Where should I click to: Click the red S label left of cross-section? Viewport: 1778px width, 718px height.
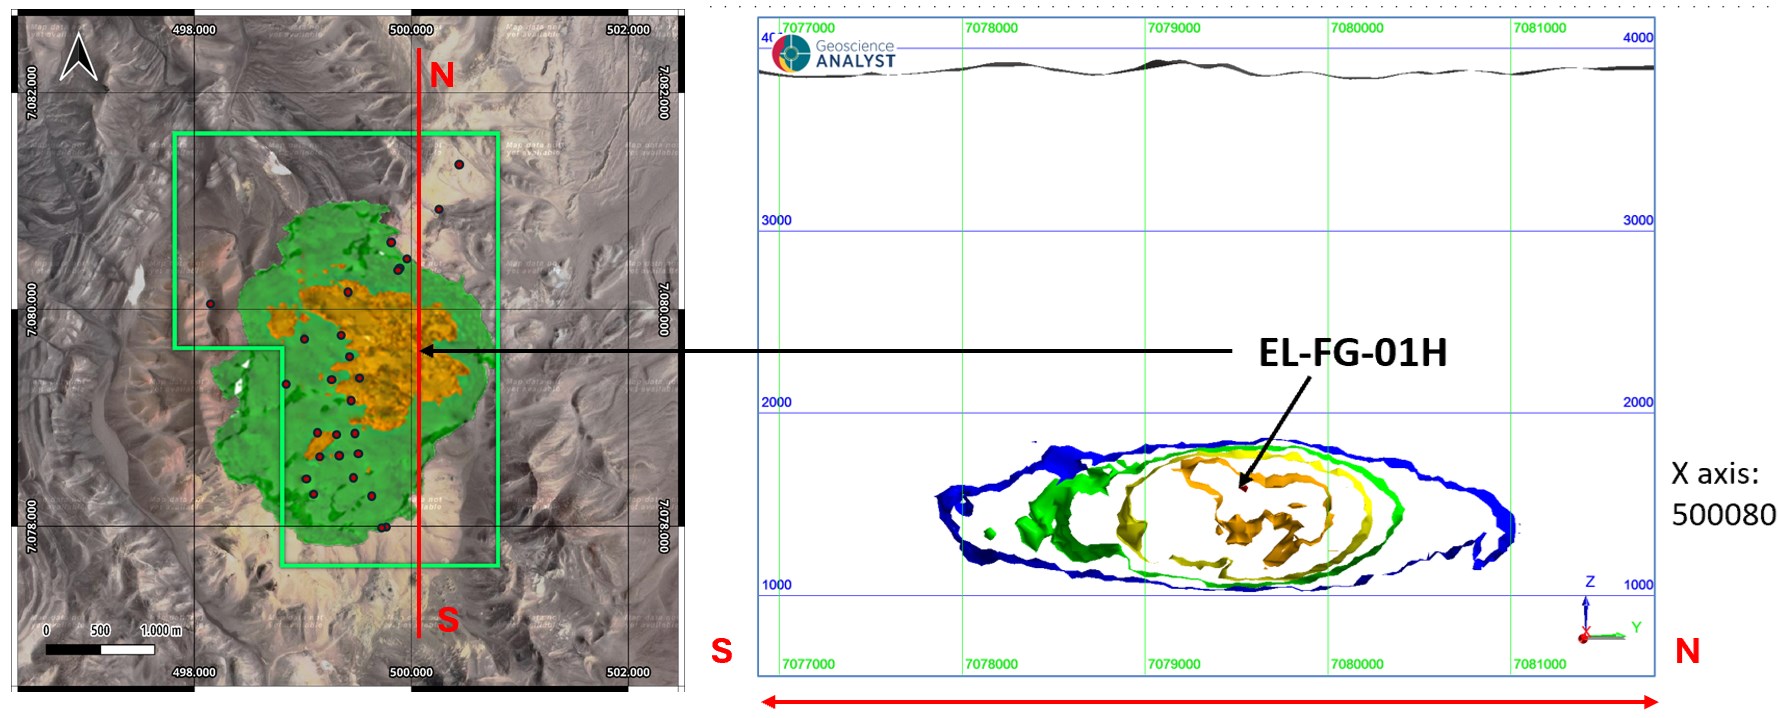point(721,651)
